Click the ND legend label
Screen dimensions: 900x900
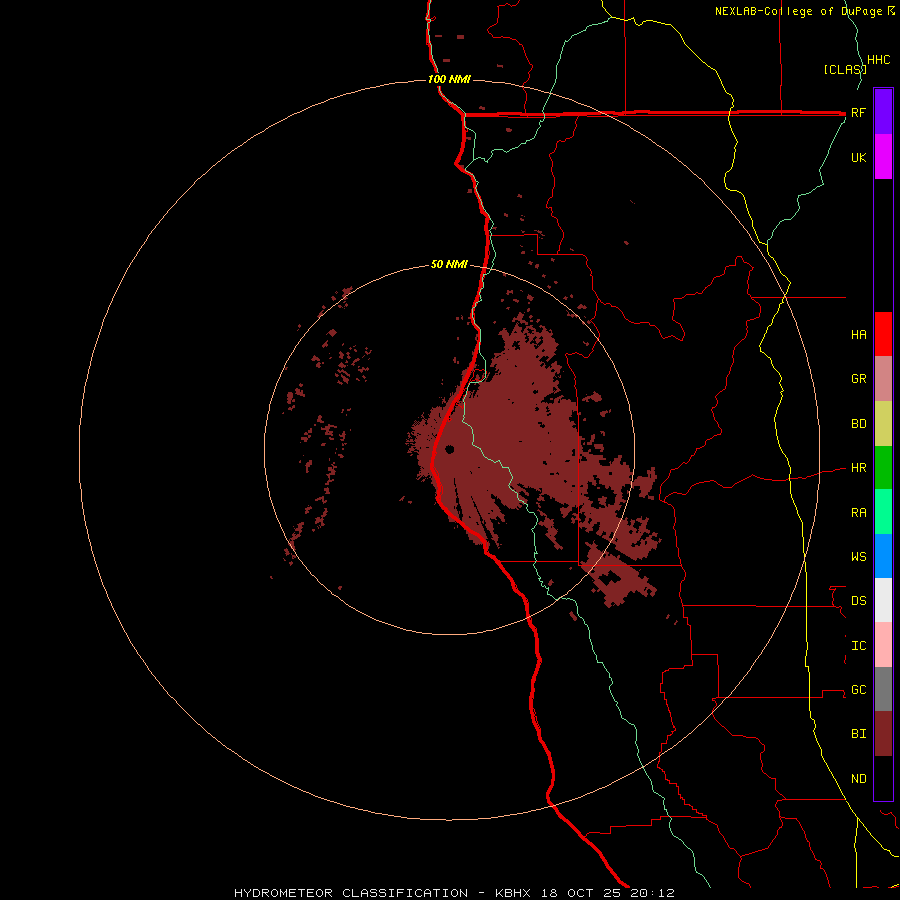859,779
